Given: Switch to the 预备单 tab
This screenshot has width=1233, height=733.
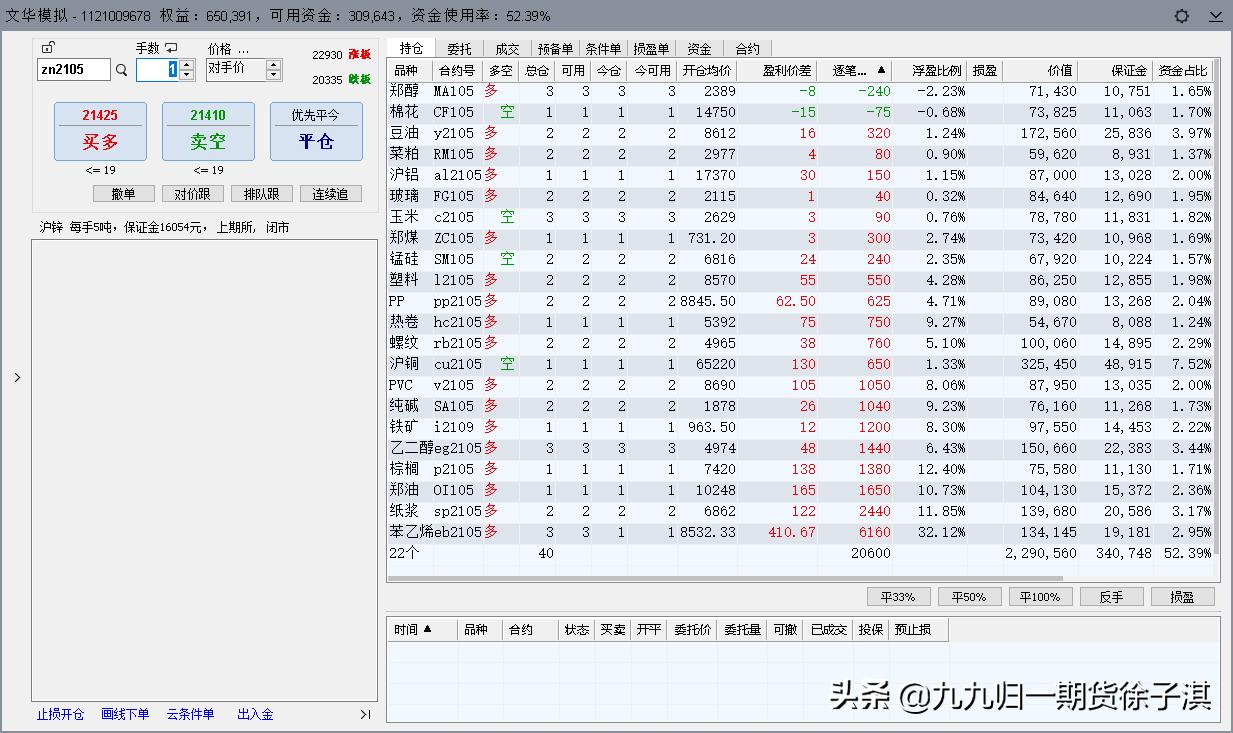Looking at the screenshot, I should point(555,48).
